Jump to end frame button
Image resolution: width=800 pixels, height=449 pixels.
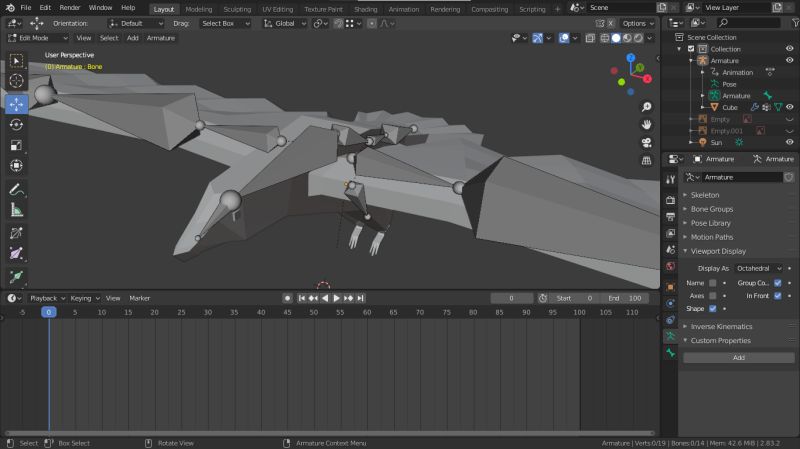tap(361, 298)
